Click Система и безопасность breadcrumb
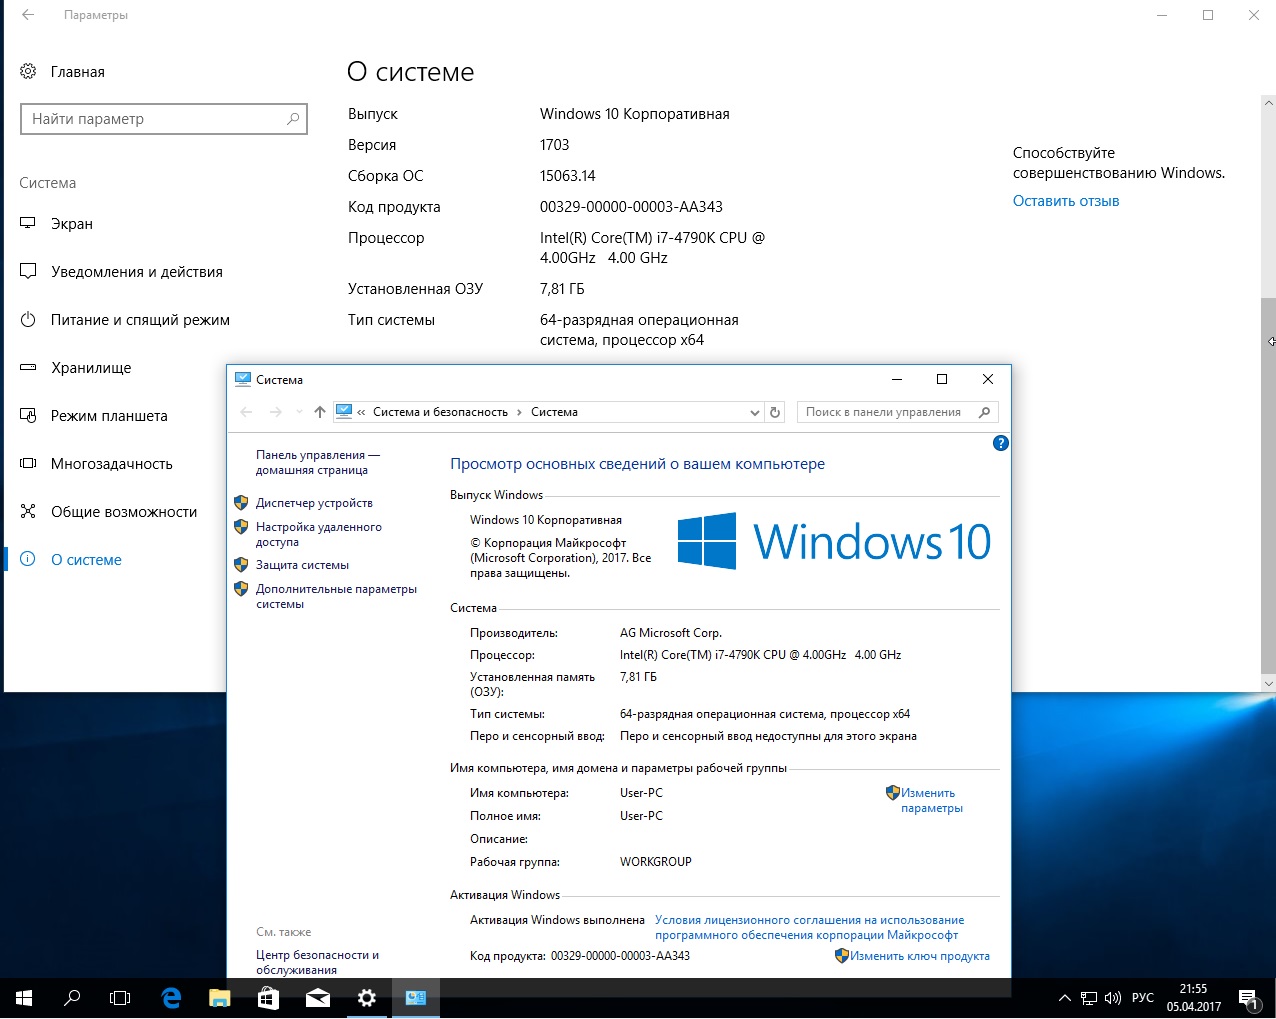The image size is (1276, 1019). pos(440,412)
